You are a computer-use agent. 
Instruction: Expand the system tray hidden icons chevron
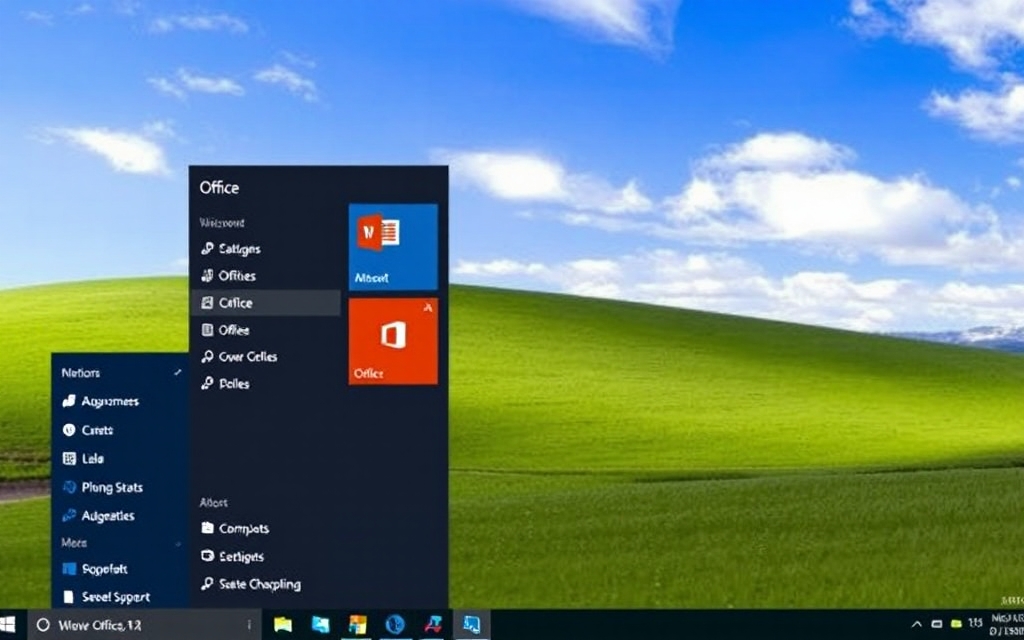coord(917,624)
